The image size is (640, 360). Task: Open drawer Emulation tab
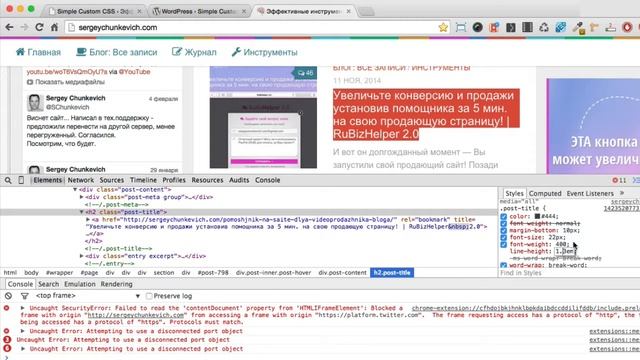(x=80, y=284)
